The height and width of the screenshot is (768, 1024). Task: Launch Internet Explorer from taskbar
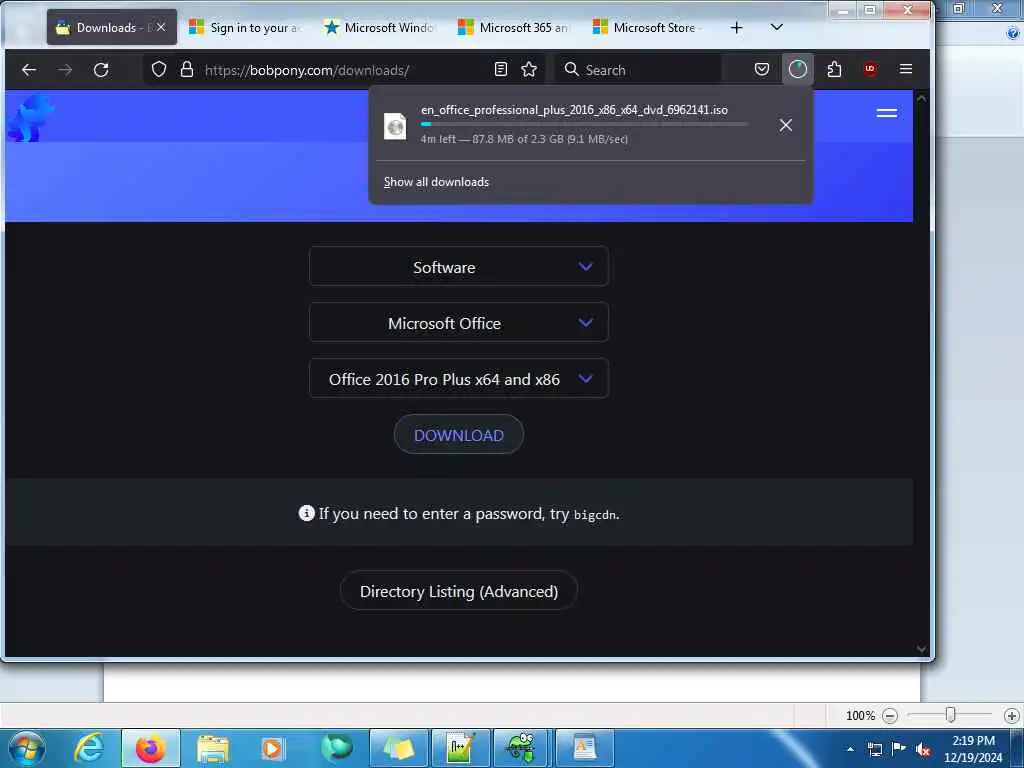click(89, 748)
